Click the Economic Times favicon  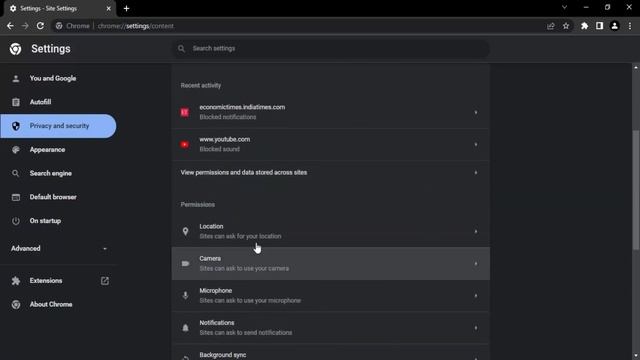click(x=185, y=112)
